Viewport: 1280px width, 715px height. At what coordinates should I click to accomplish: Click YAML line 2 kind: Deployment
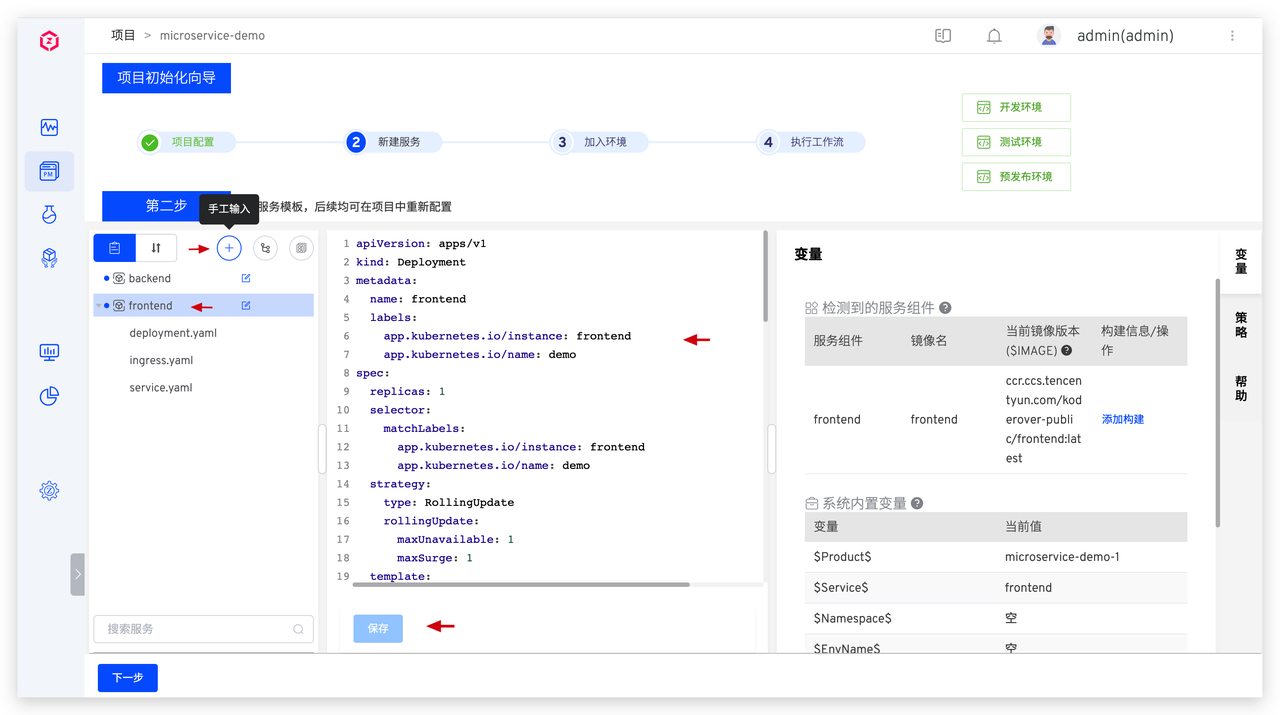point(411,262)
